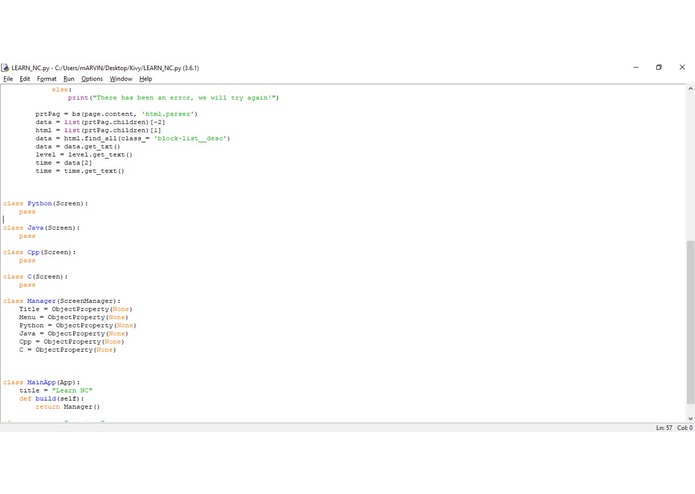Click the 'else:' line at top of editor
The image size is (695, 494).
click(62, 89)
